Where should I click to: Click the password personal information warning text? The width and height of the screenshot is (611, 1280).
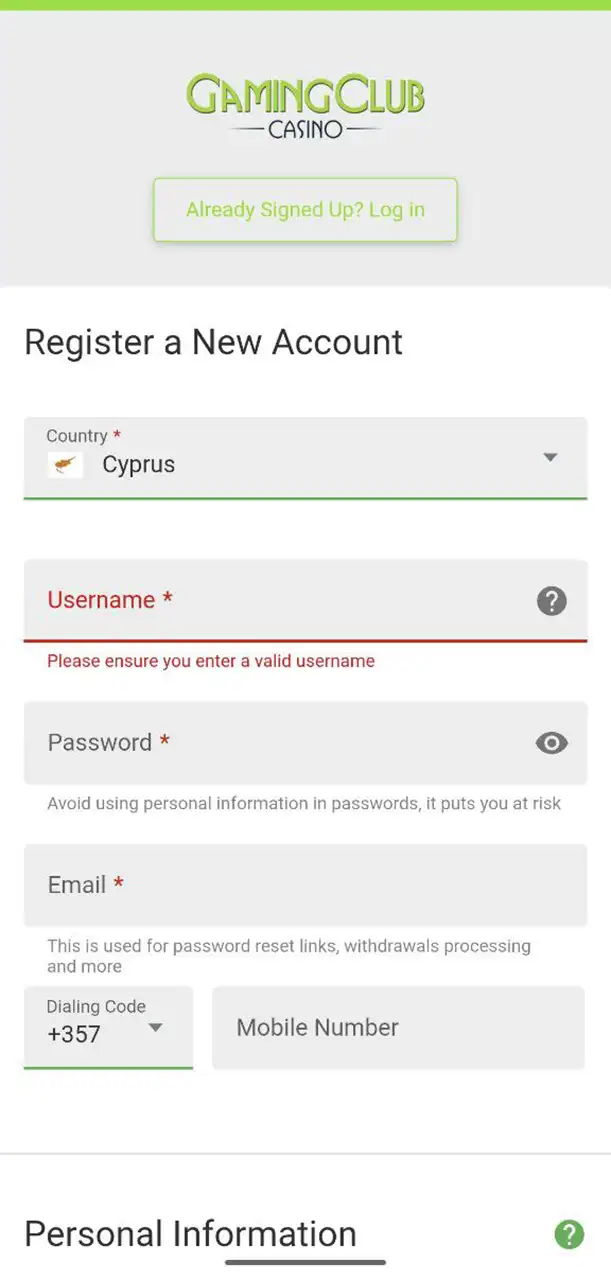[x=304, y=803]
